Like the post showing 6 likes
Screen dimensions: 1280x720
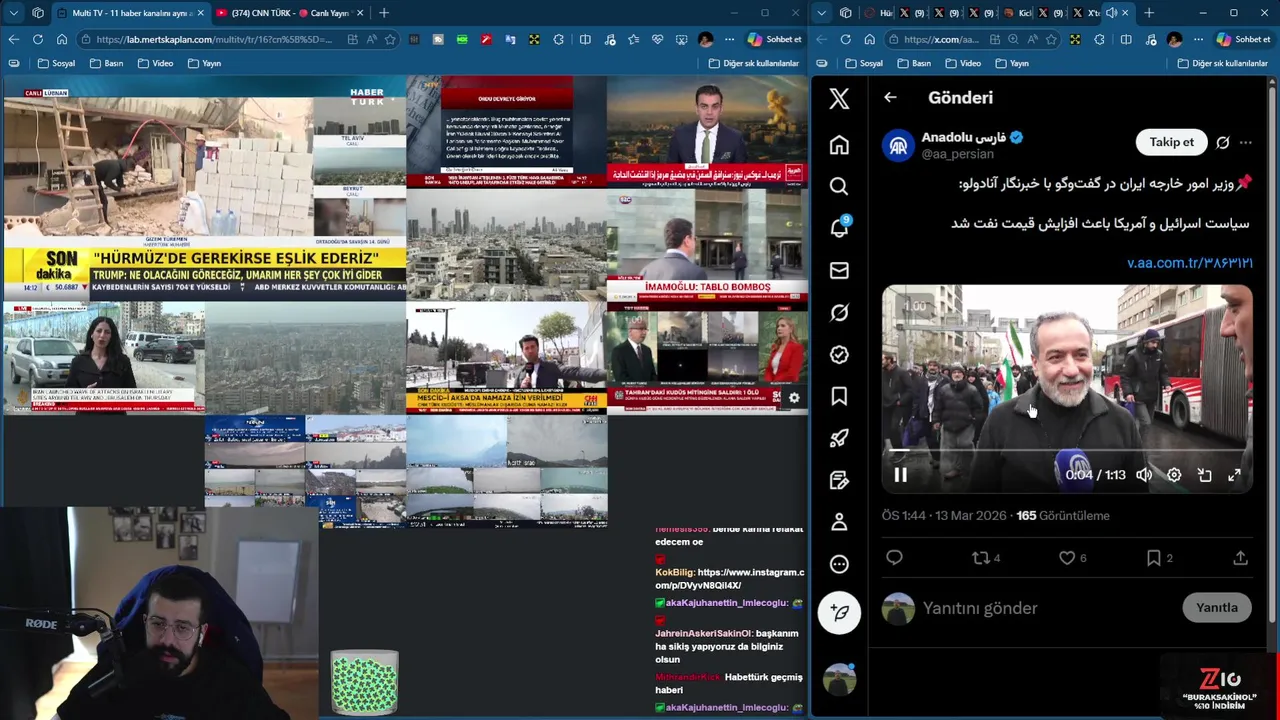coord(1072,558)
